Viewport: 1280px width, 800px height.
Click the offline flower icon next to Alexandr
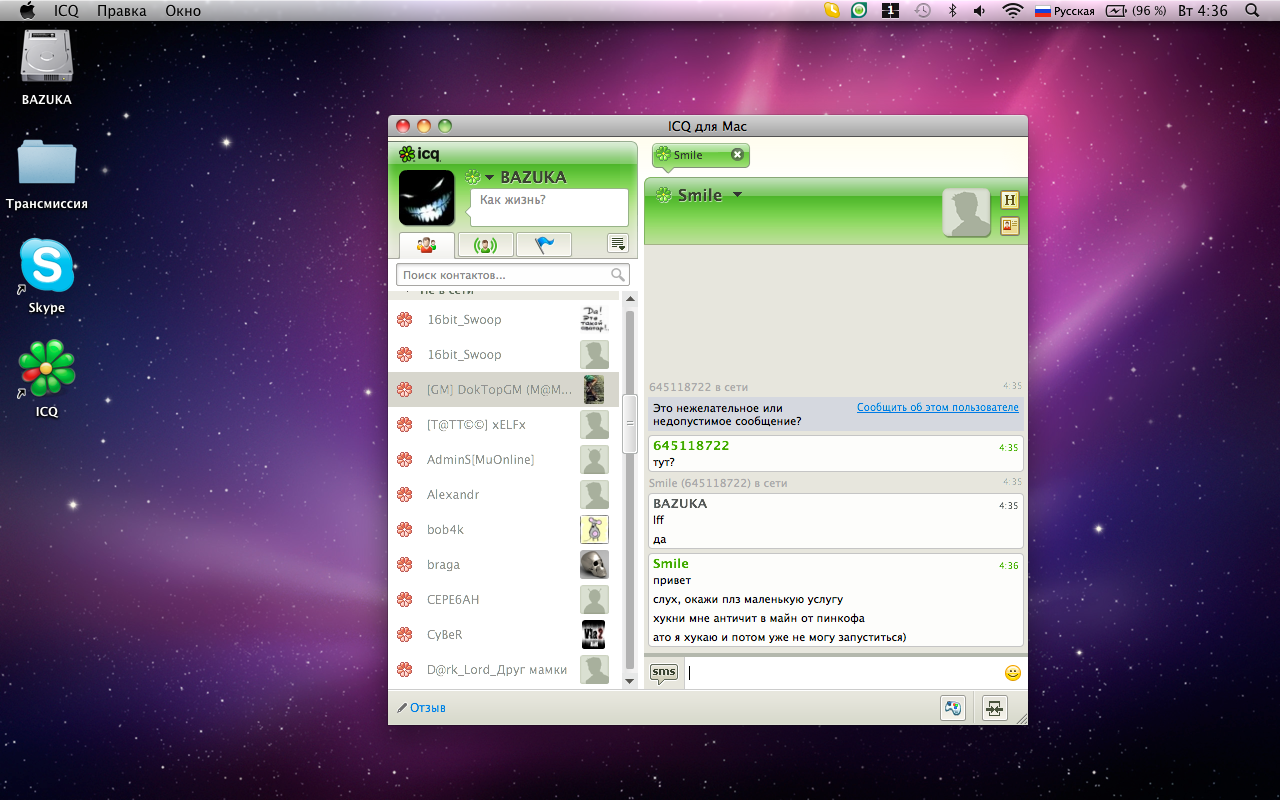click(404, 494)
